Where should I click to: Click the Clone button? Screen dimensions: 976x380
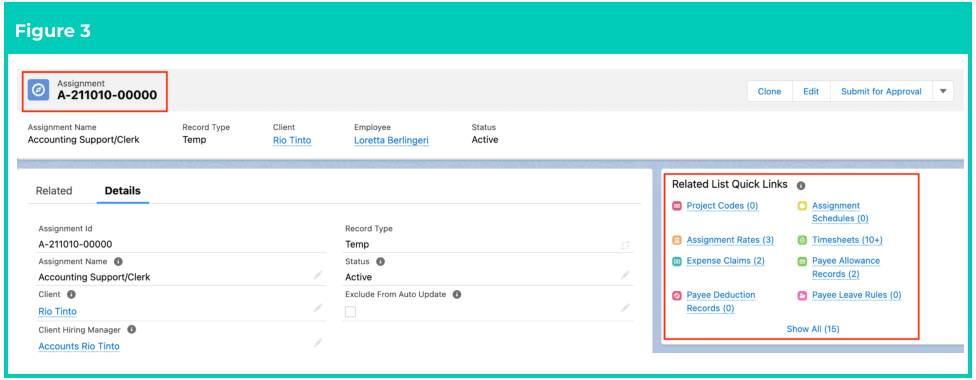point(769,92)
